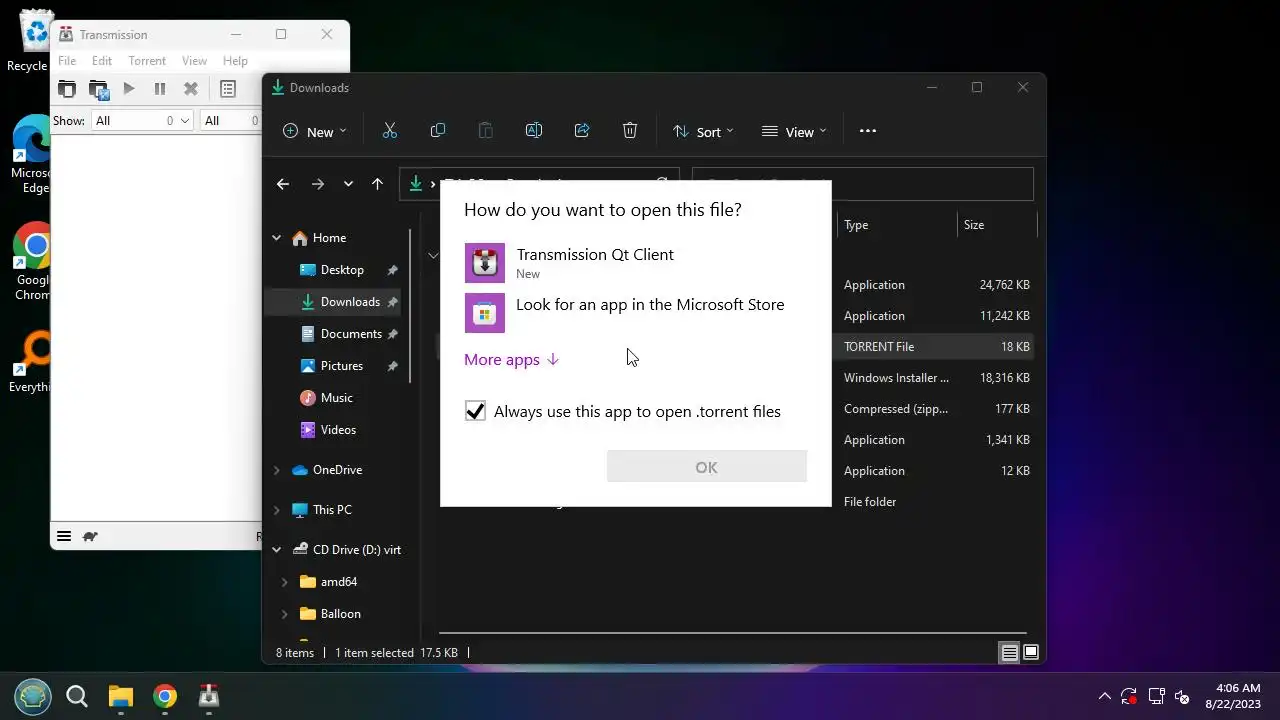Switch Explorer to details view icon
The height and width of the screenshot is (720, 1280).
(1010, 653)
